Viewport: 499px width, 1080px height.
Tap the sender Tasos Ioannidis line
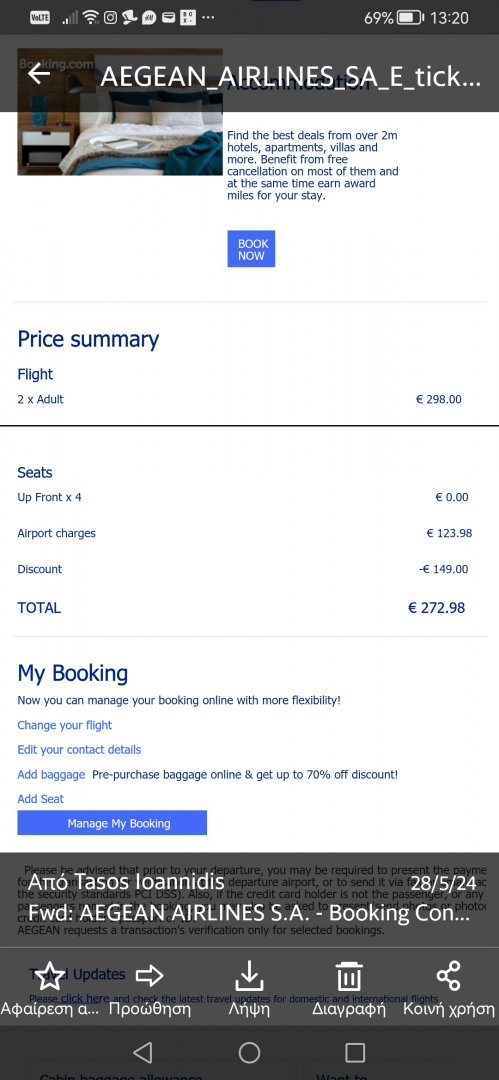[126, 882]
